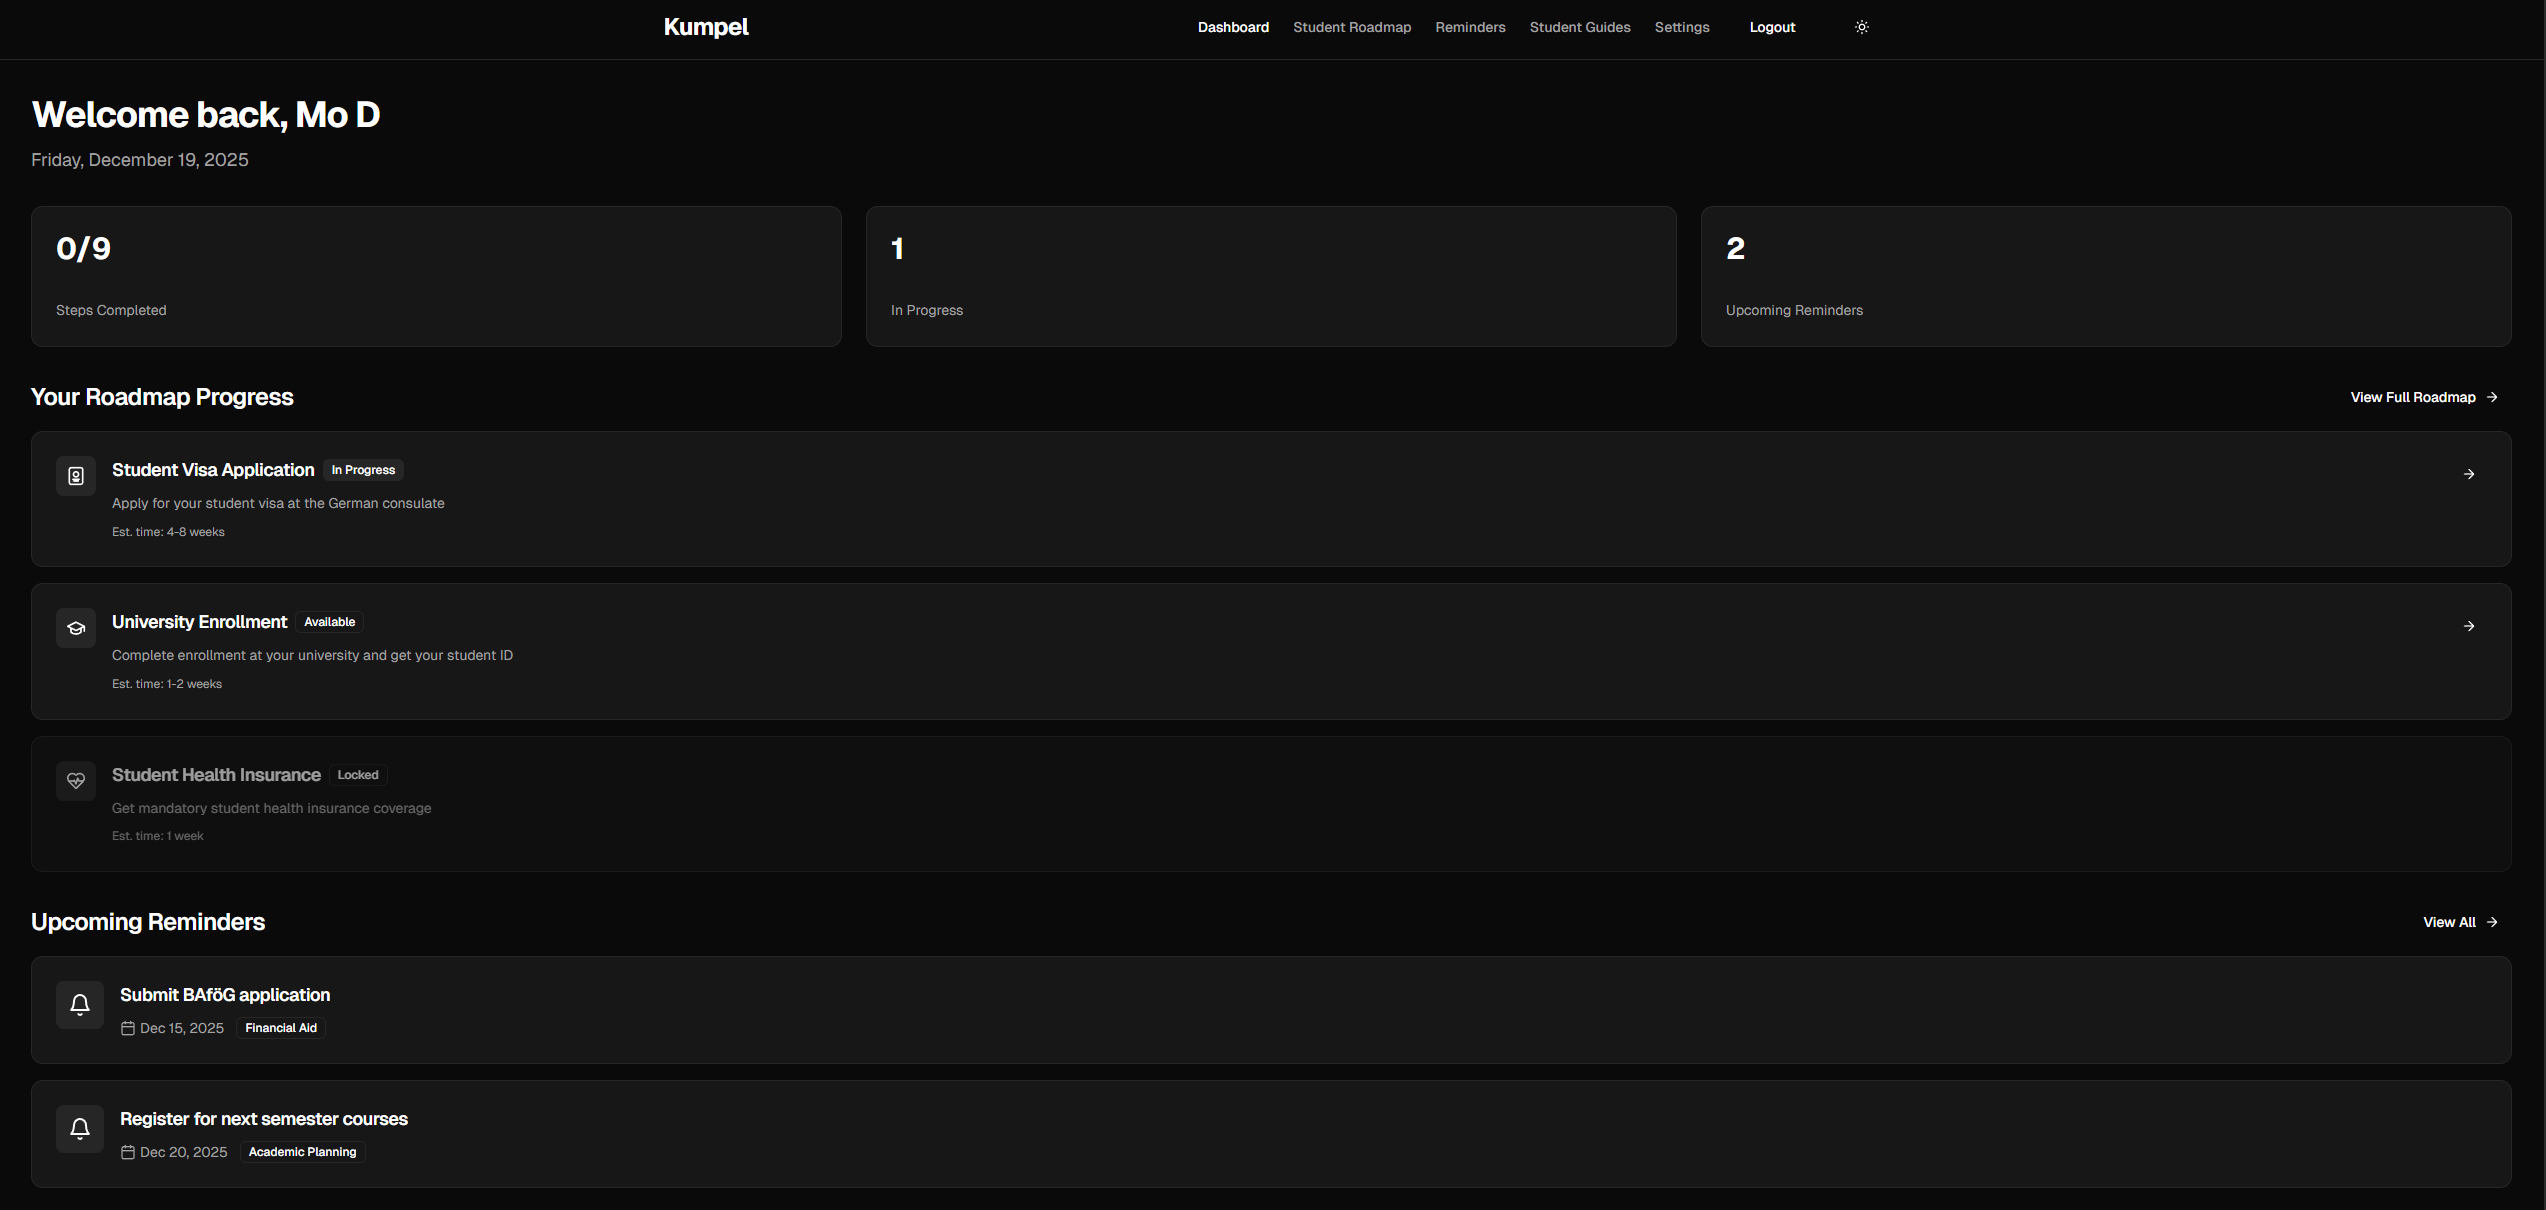The height and width of the screenshot is (1210, 2546).
Task: Click the Locked status badge
Action: click(358, 775)
